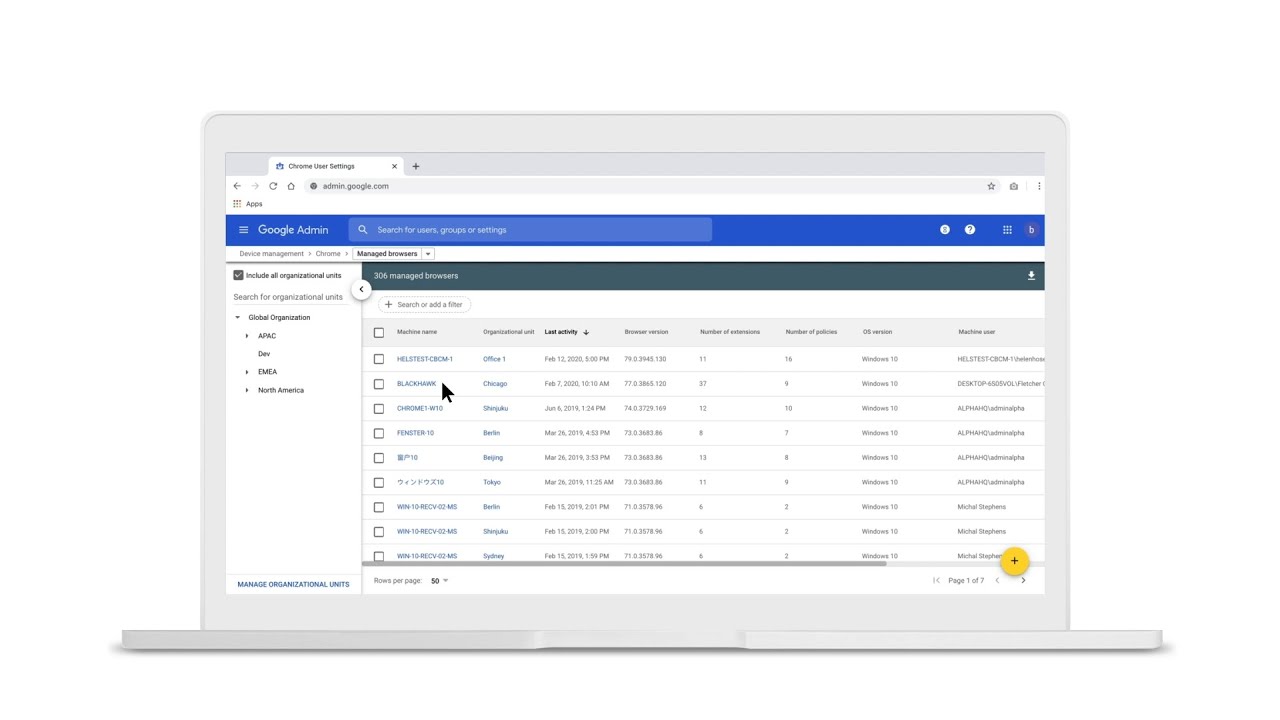Check the select-all checkbox in the table header
Viewport: 1280px width, 720px height.
click(379, 332)
